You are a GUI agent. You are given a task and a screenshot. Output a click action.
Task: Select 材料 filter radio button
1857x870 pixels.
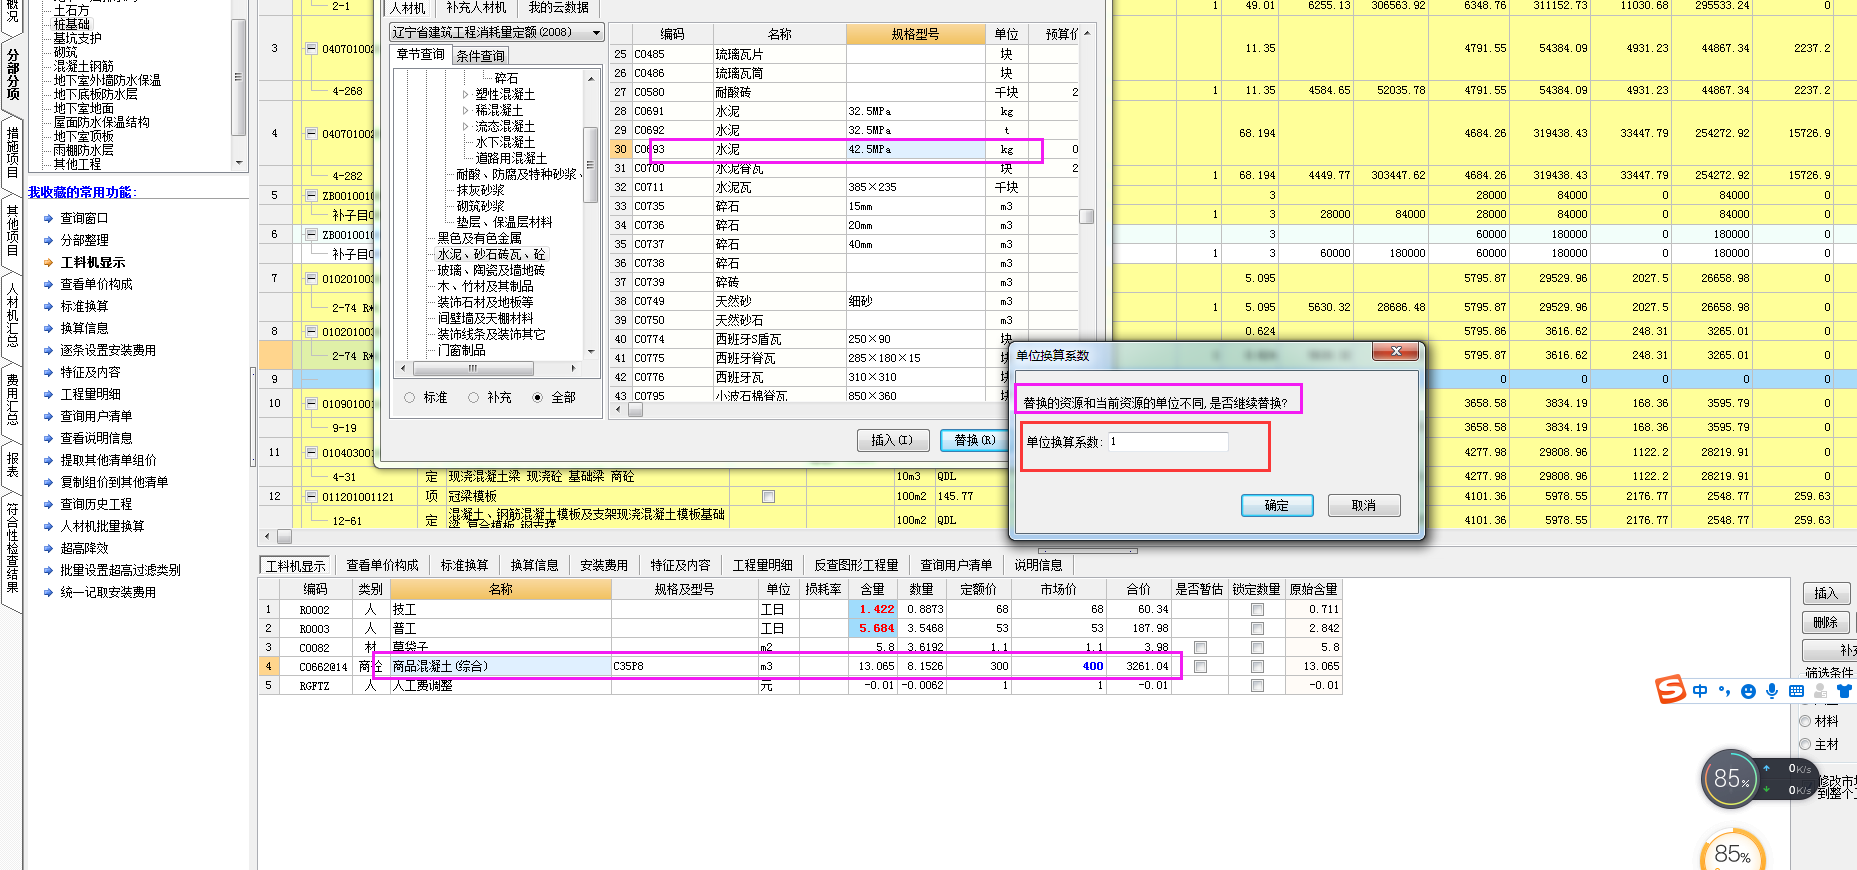[x=1805, y=721]
